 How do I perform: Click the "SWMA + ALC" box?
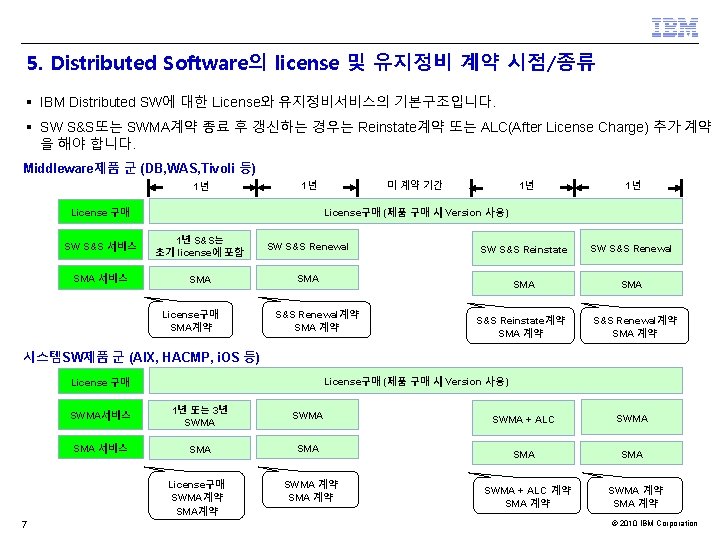523,418
